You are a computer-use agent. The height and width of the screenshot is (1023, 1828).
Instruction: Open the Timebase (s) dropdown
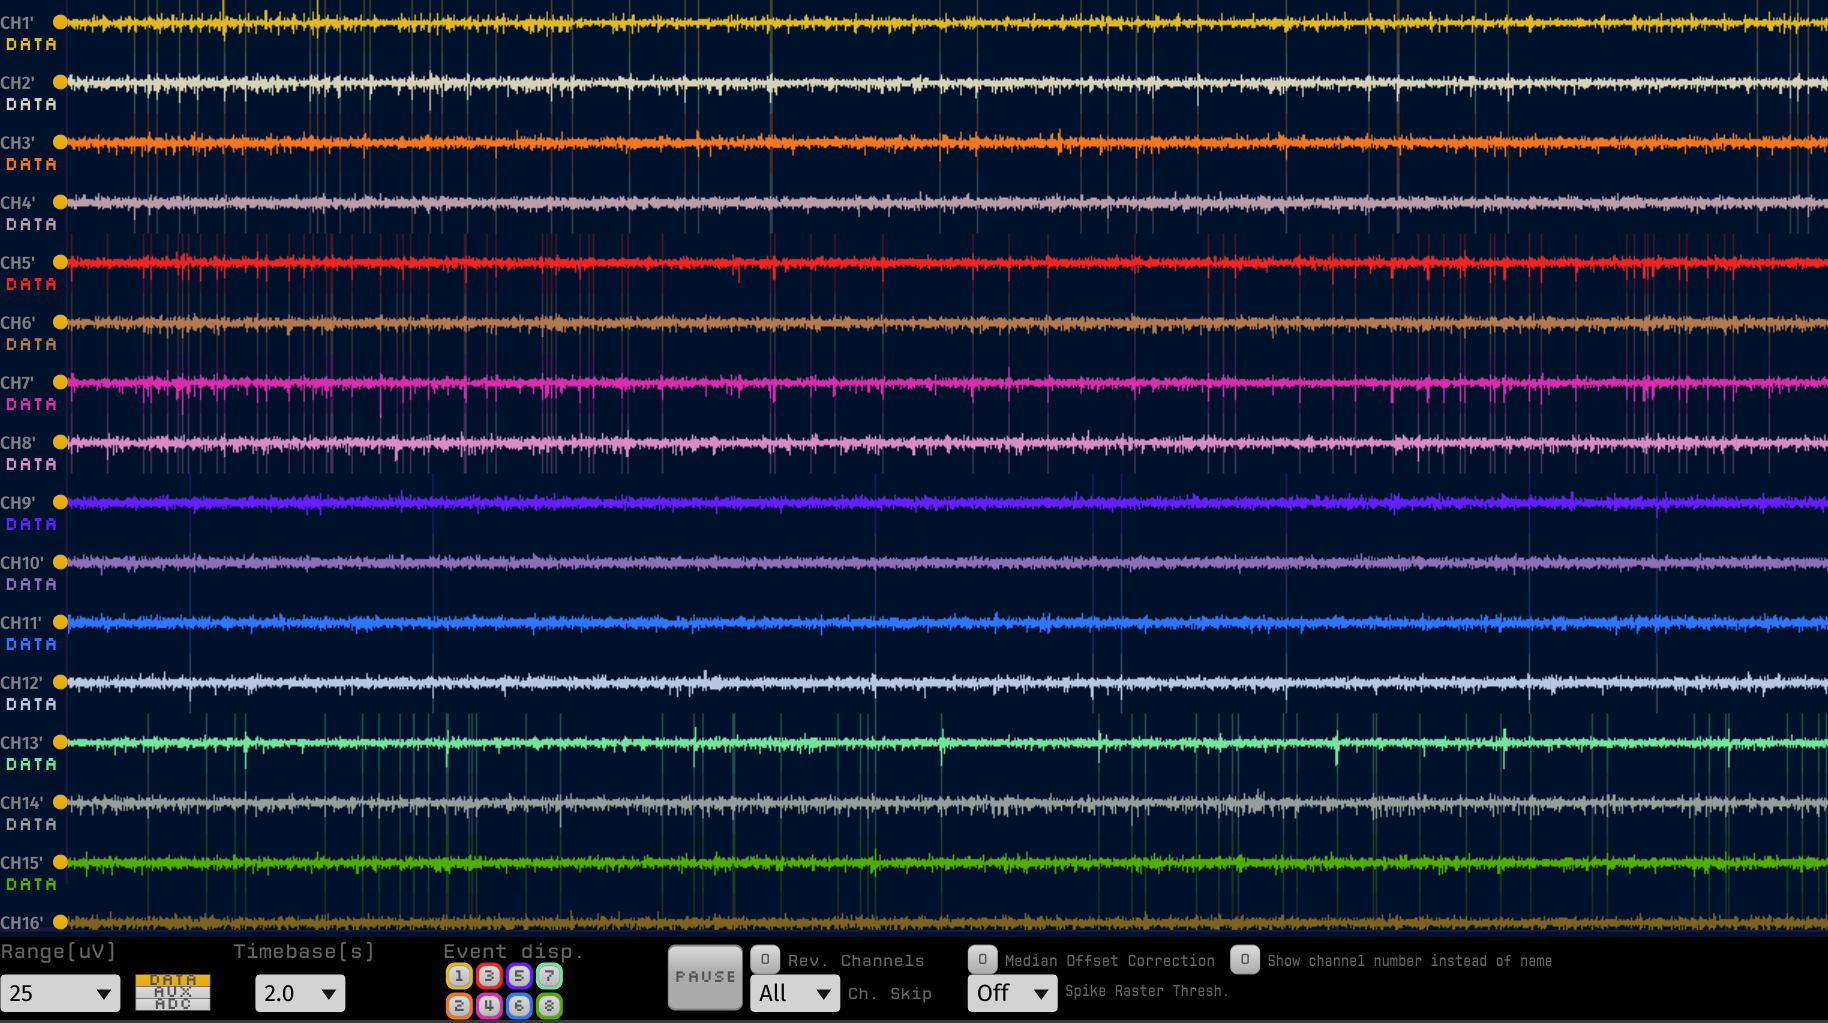300,993
